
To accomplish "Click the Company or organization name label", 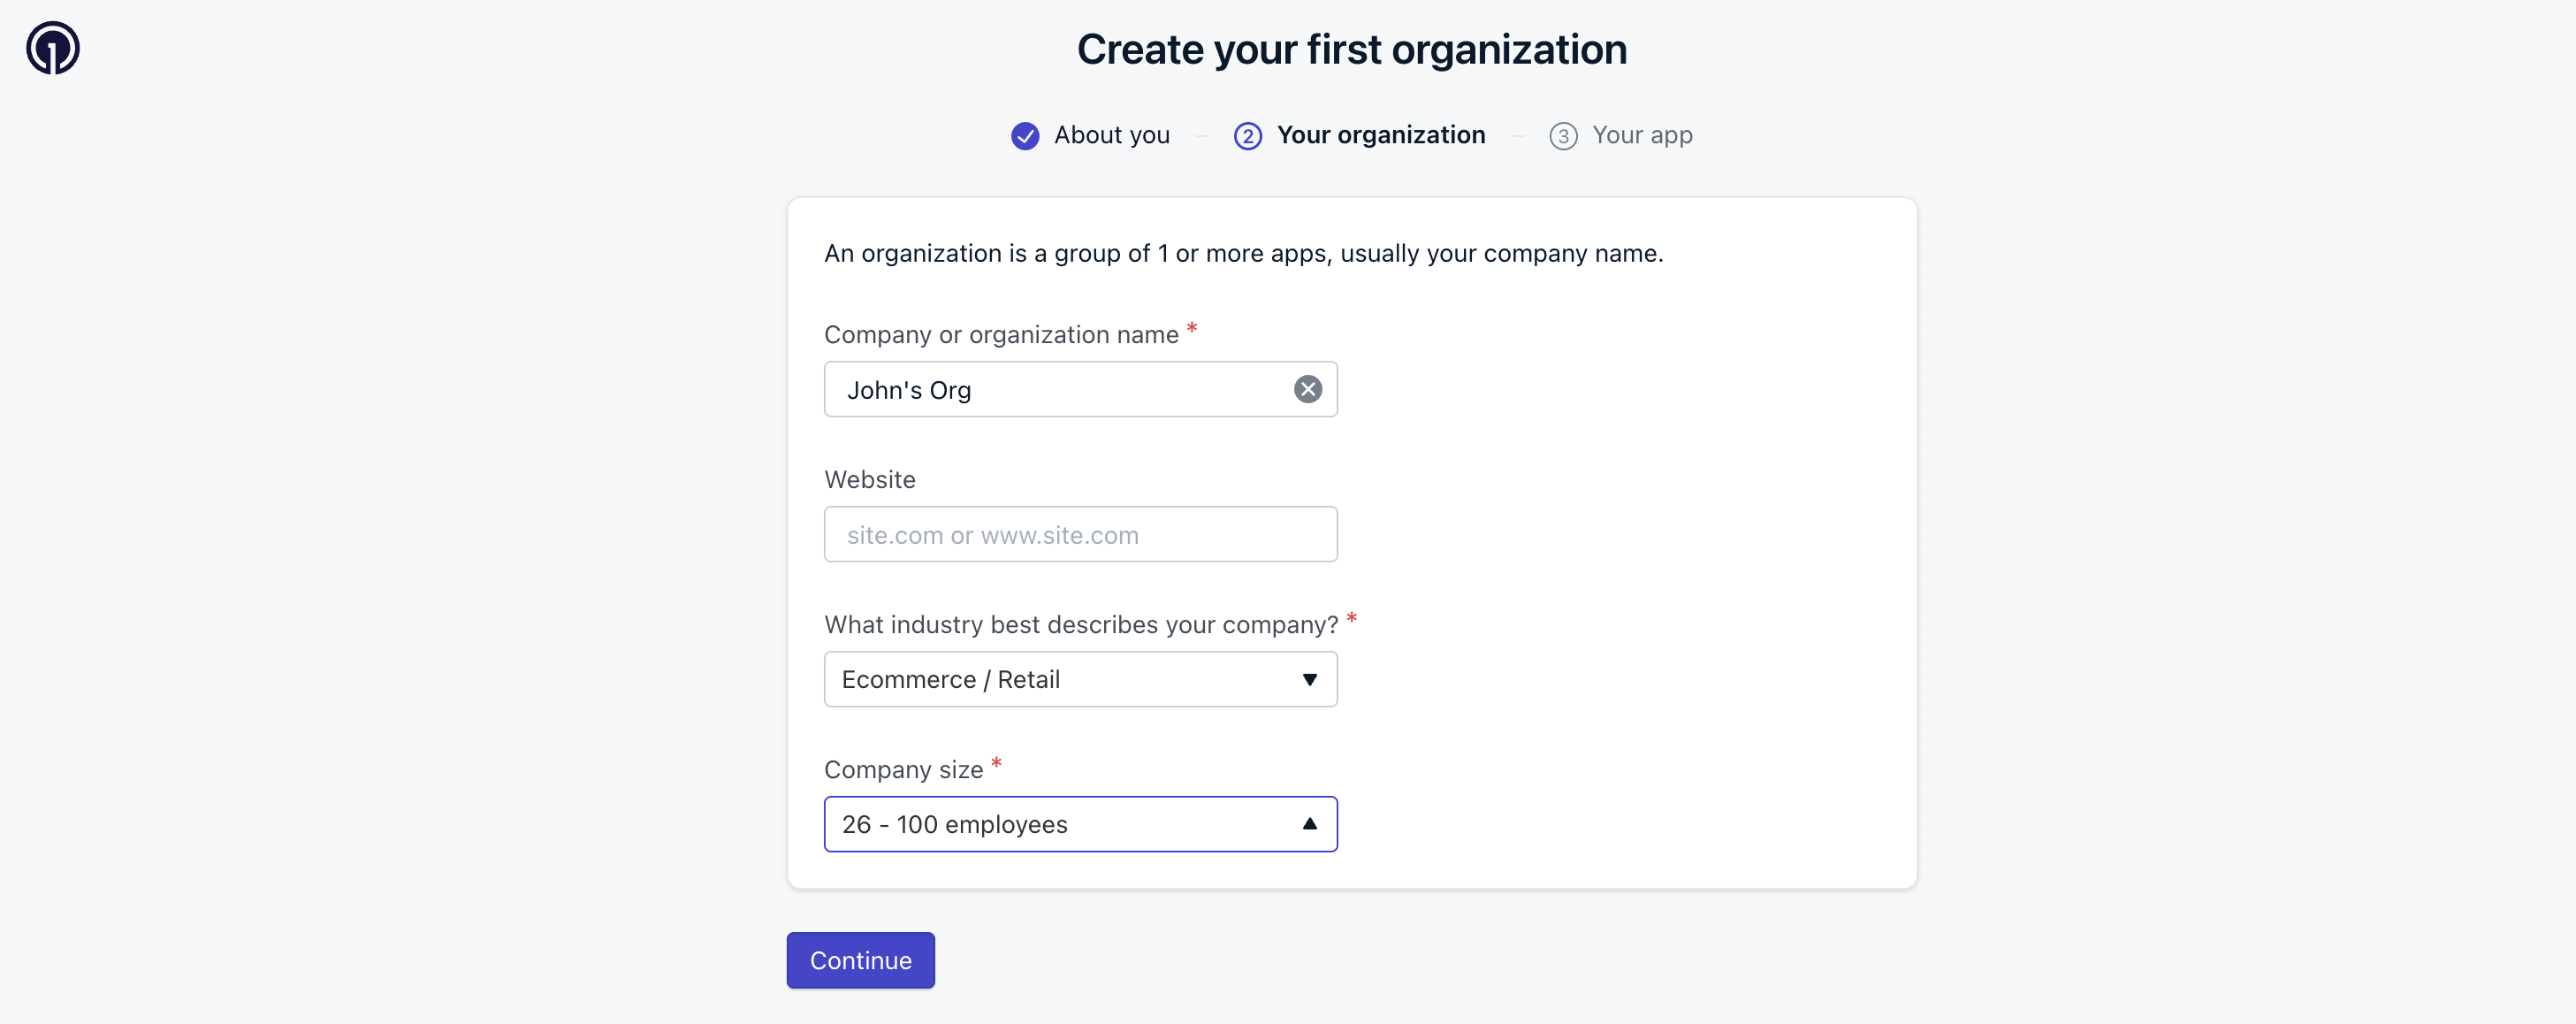I will click(x=1001, y=335).
